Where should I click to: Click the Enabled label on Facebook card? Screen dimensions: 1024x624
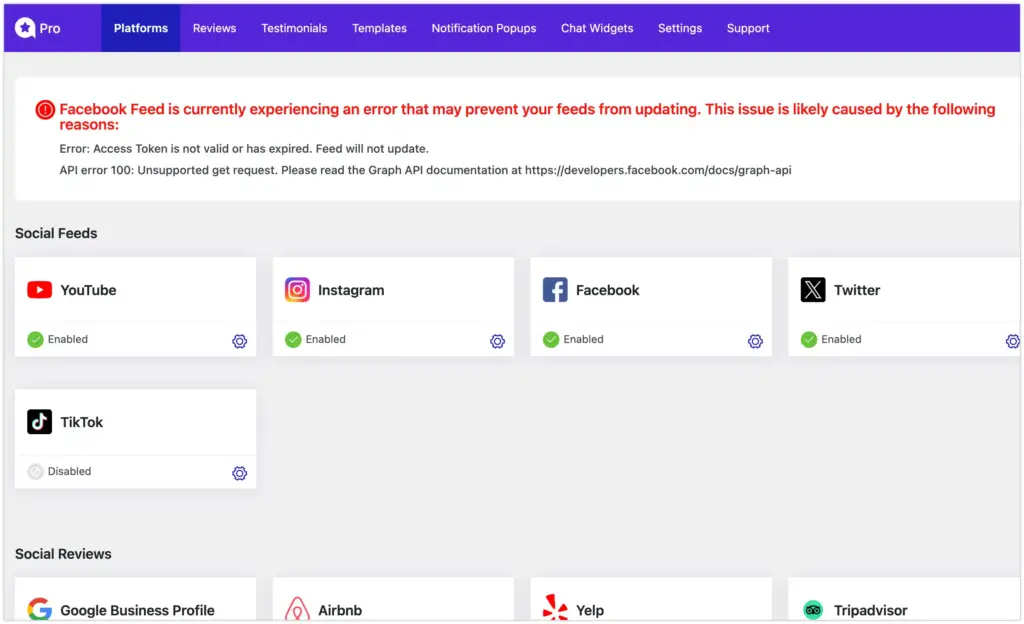coord(583,339)
